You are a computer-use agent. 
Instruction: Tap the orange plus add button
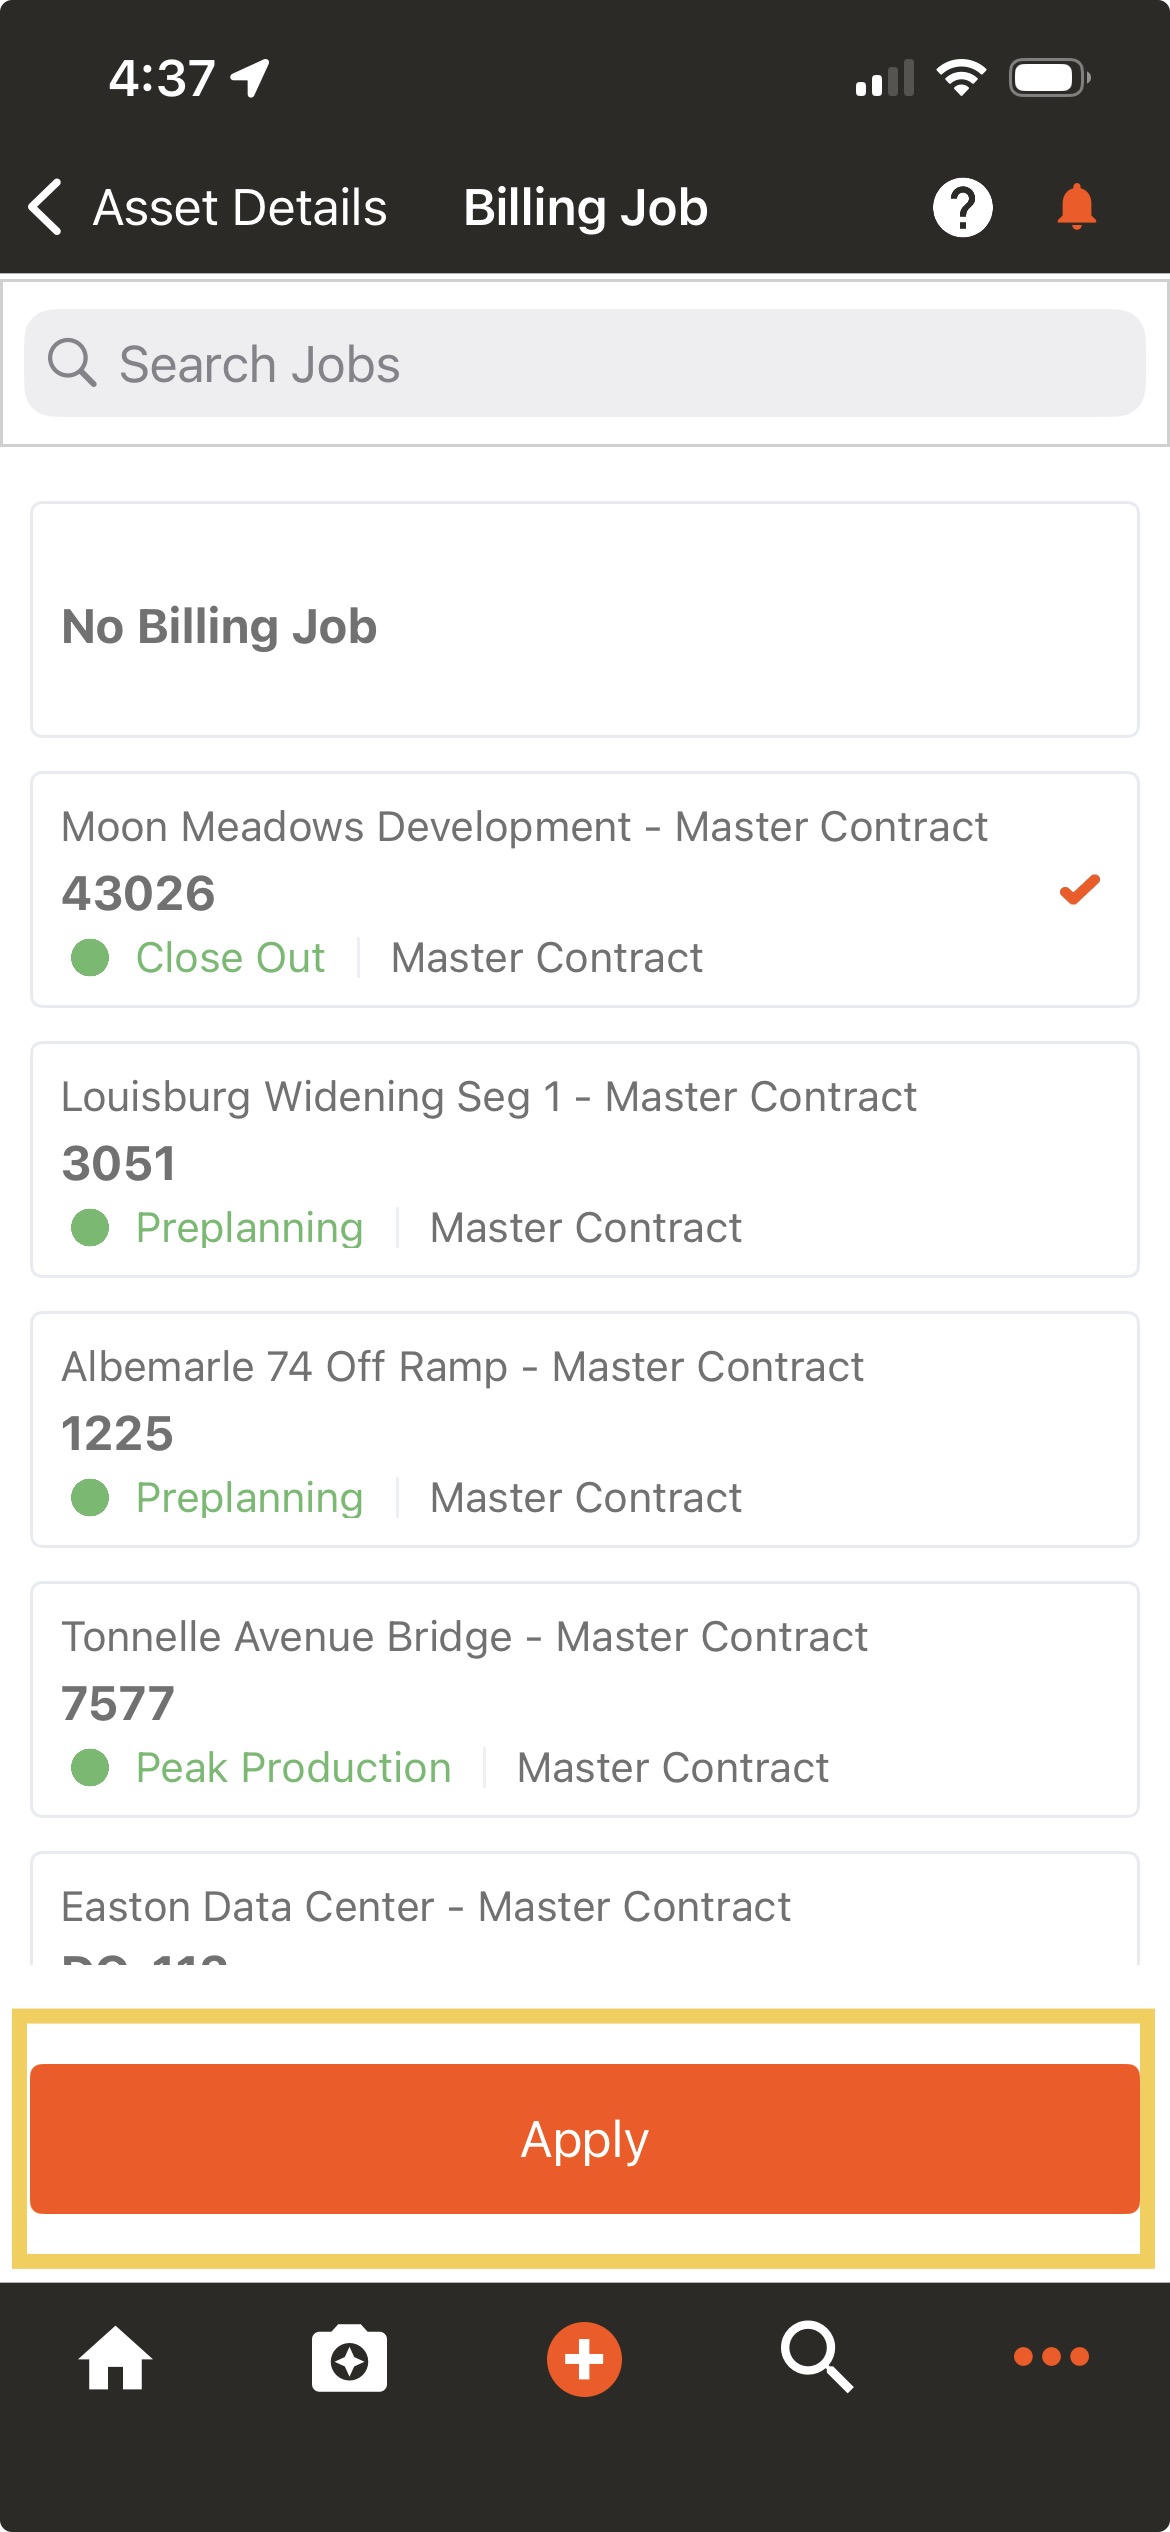pyautogui.click(x=584, y=2359)
